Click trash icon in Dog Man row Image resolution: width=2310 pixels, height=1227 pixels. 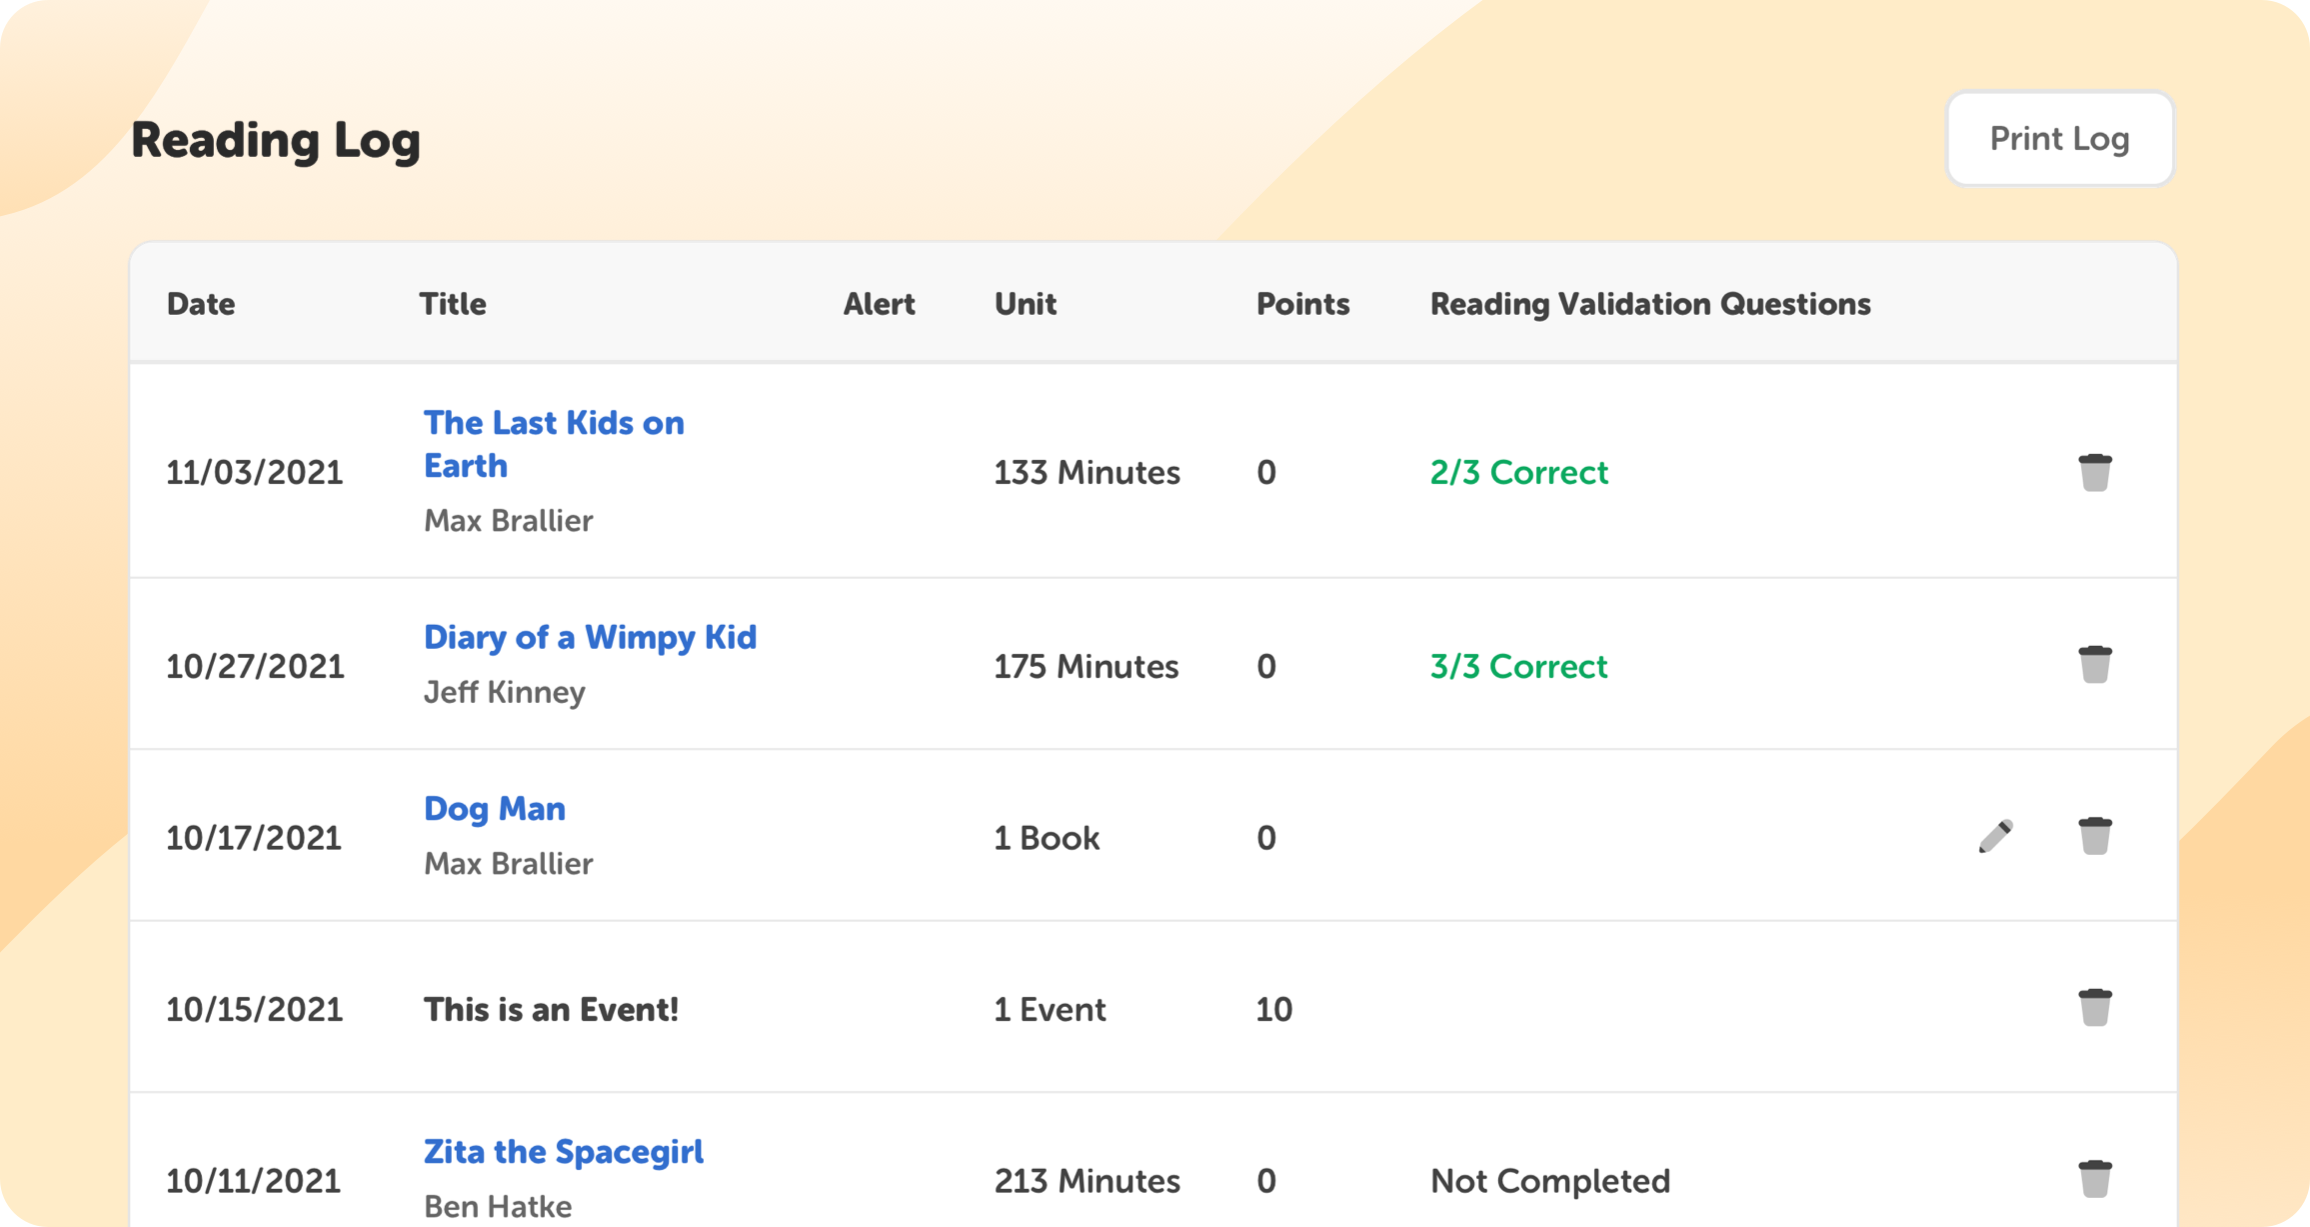point(2095,836)
